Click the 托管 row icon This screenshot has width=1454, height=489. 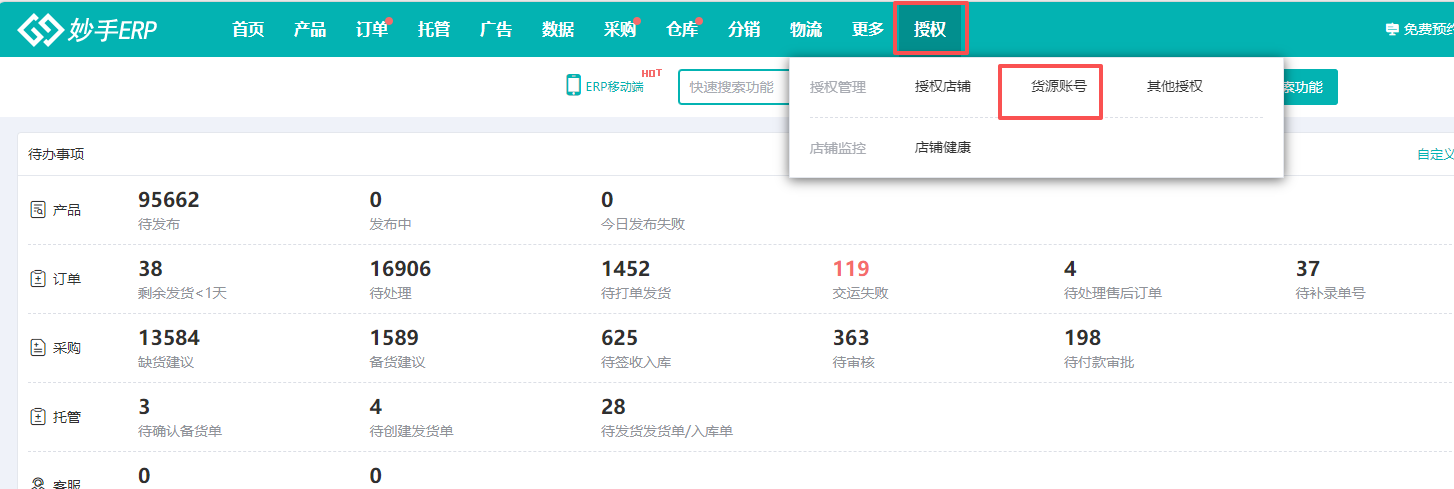(38, 417)
